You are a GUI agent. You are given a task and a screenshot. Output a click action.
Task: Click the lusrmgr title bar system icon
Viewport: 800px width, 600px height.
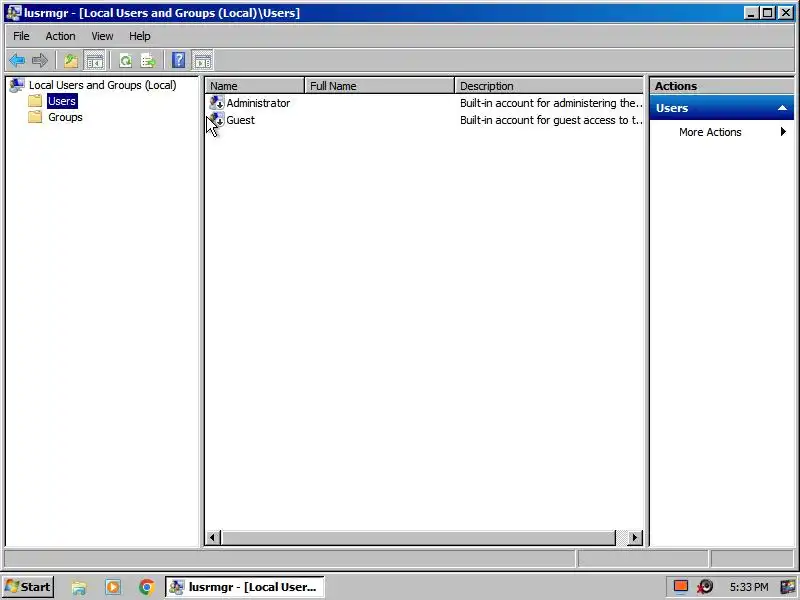point(14,13)
